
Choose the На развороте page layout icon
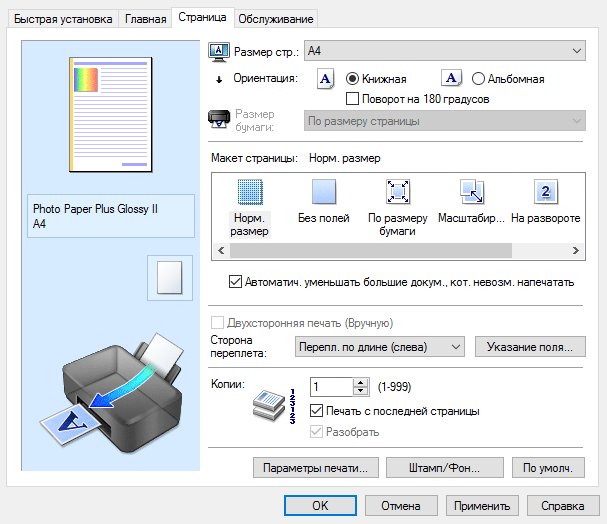(546, 191)
